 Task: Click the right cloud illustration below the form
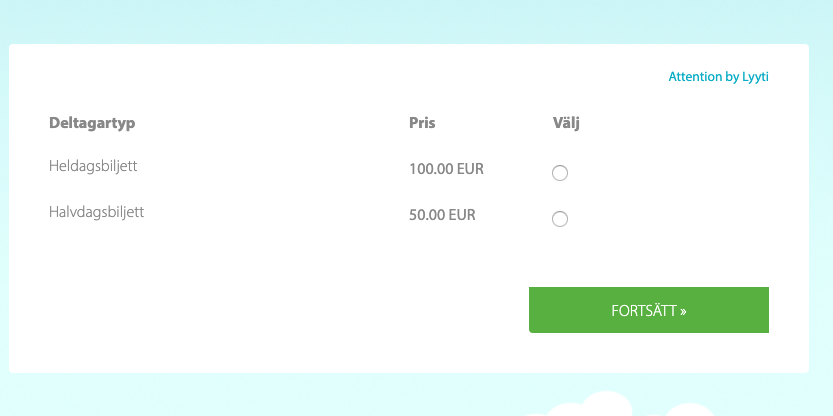(690, 410)
